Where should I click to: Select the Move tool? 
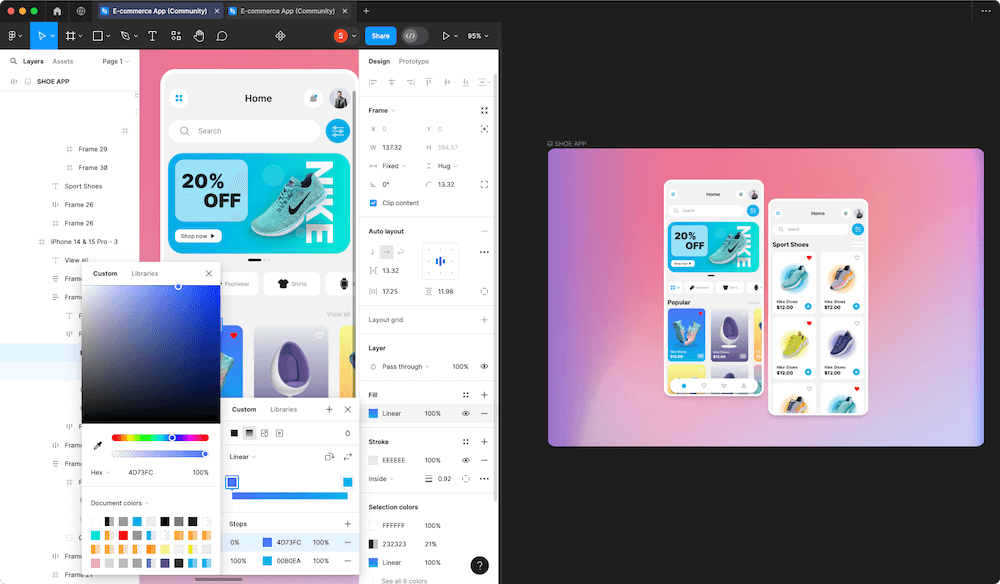click(x=42, y=36)
